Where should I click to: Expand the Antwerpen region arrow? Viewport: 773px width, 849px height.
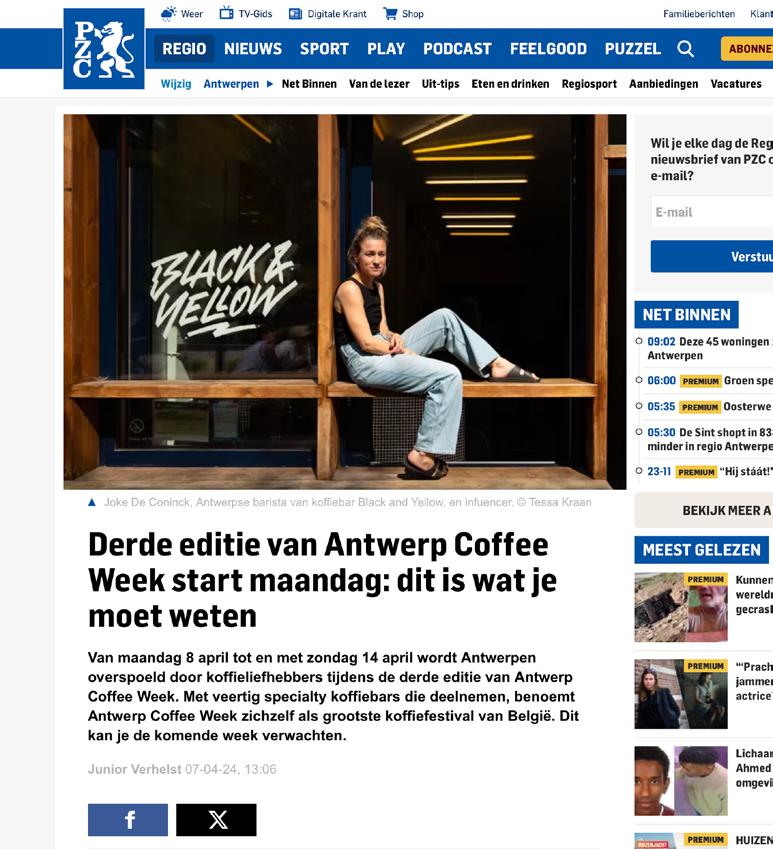(270, 84)
